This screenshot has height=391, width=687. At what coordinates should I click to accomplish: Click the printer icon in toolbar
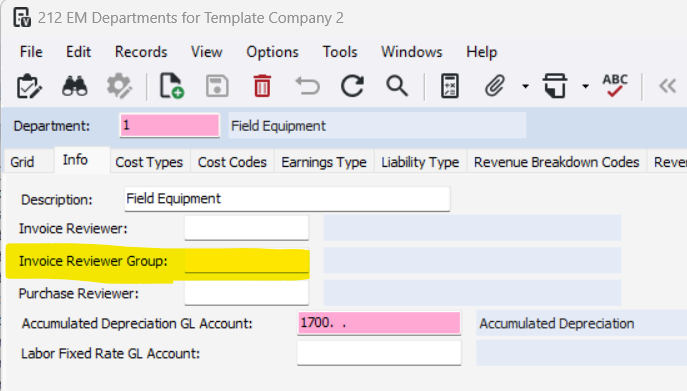555,86
